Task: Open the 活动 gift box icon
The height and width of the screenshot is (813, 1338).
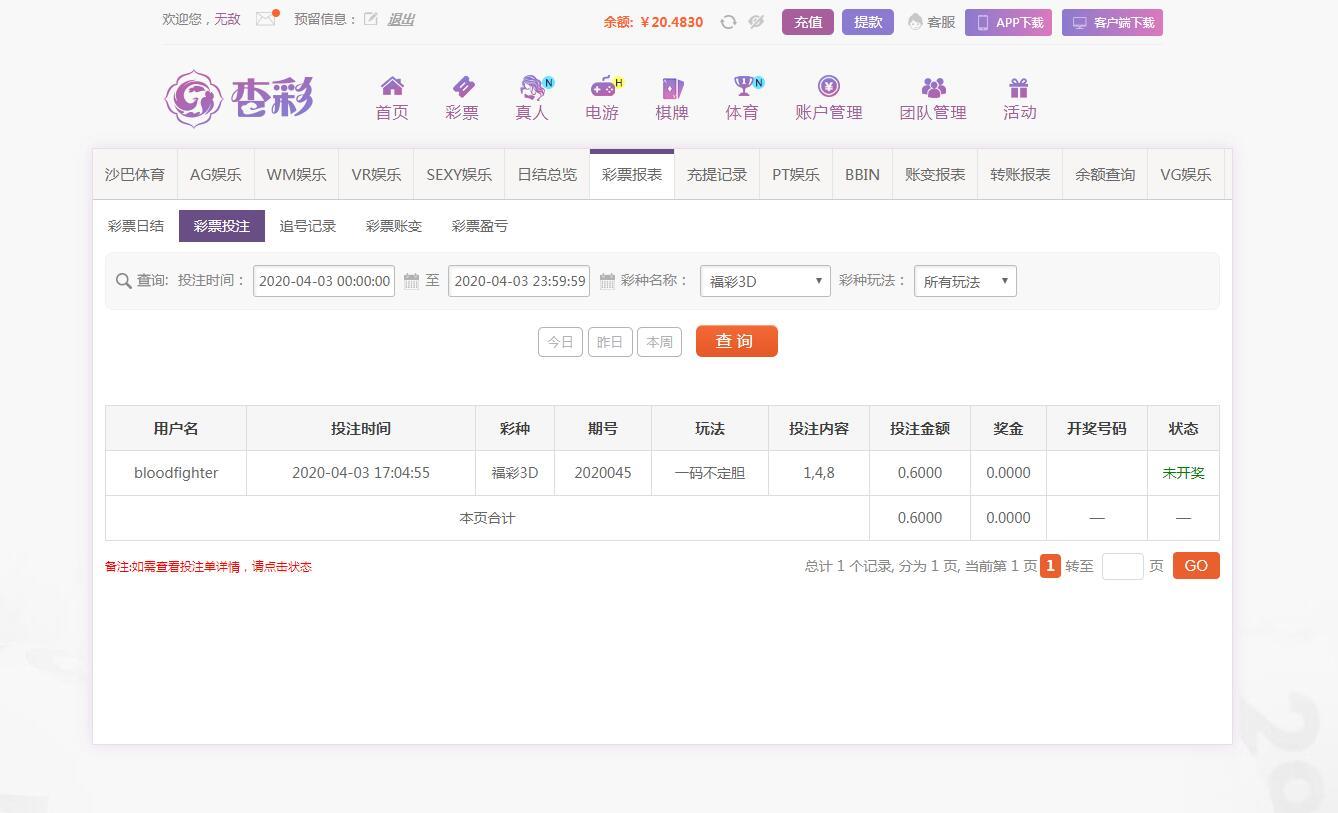Action: 1019,88
